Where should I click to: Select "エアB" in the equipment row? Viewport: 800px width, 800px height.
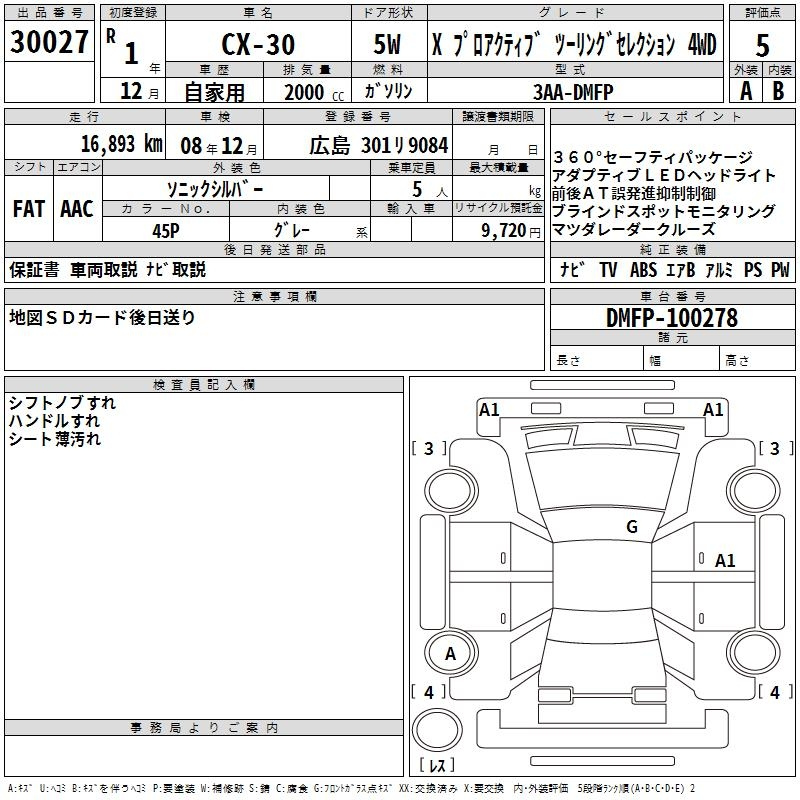coord(681,270)
